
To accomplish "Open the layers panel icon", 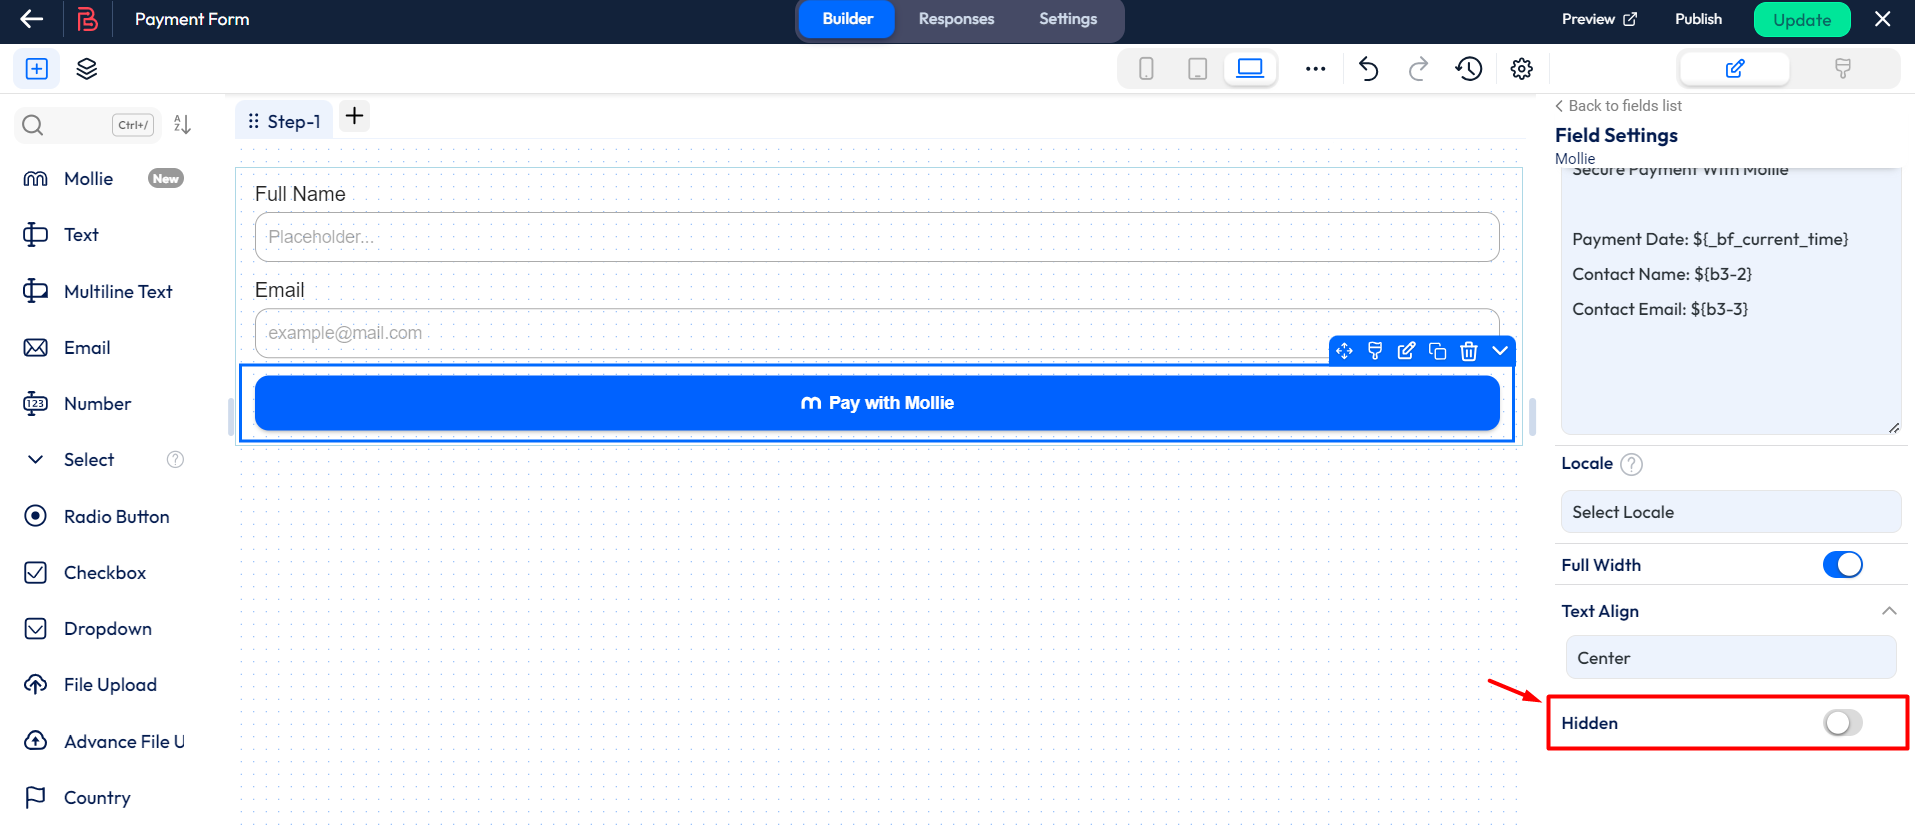I will click(x=87, y=69).
